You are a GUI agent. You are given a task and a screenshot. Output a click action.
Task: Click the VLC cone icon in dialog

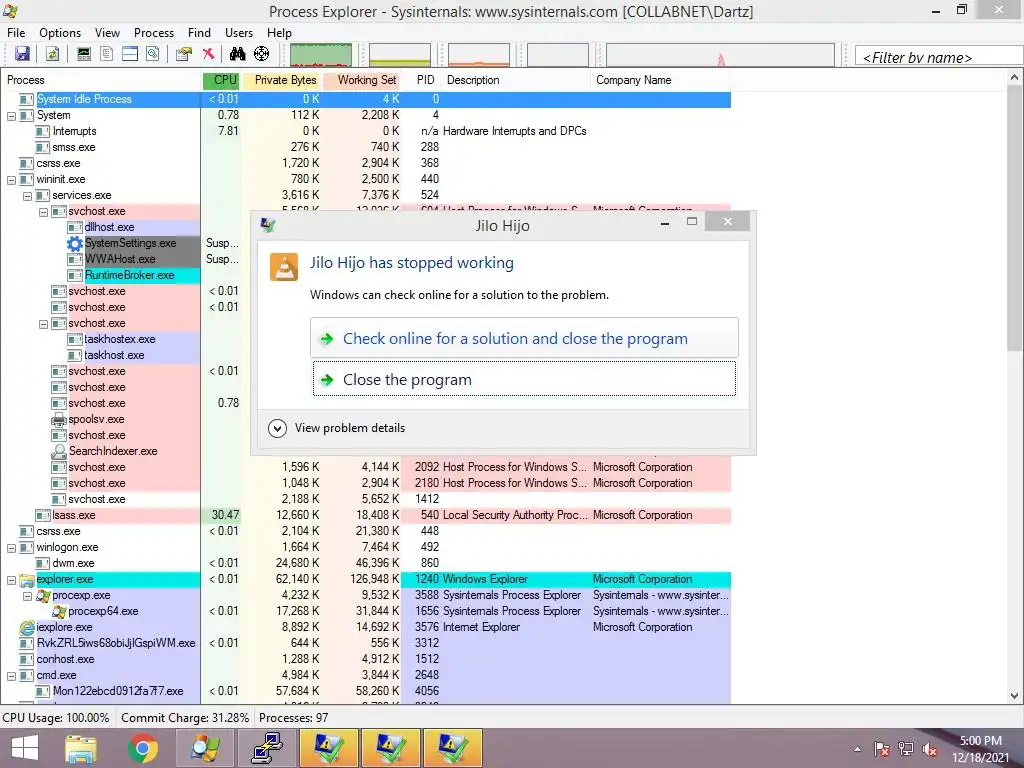point(284,267)
